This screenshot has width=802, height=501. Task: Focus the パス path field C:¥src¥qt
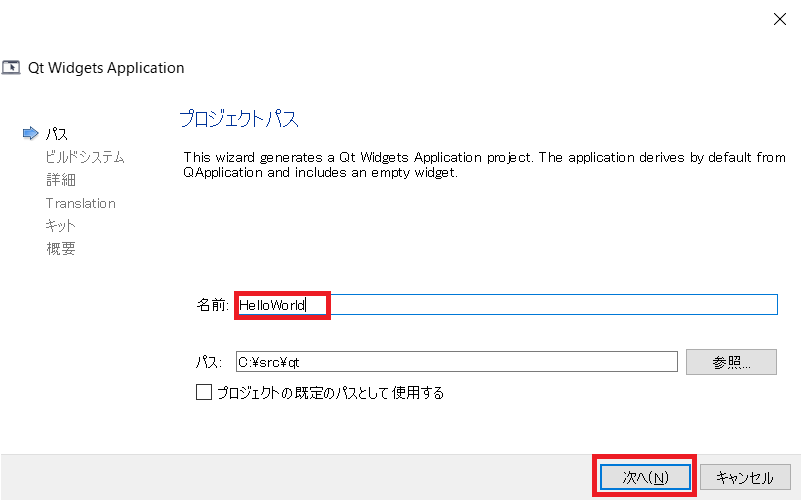tap(457, 362)
